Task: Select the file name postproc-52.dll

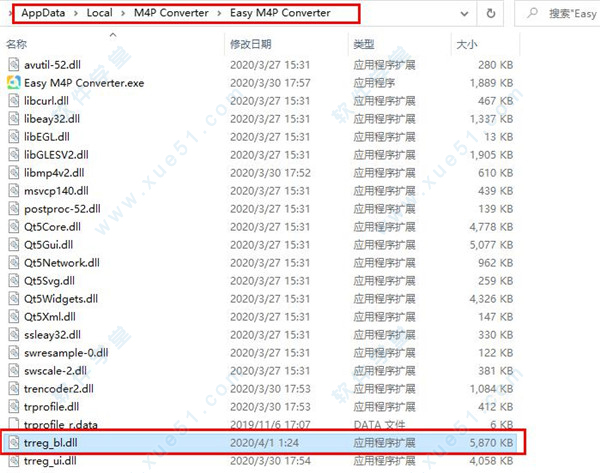Action: click(62, 208)
